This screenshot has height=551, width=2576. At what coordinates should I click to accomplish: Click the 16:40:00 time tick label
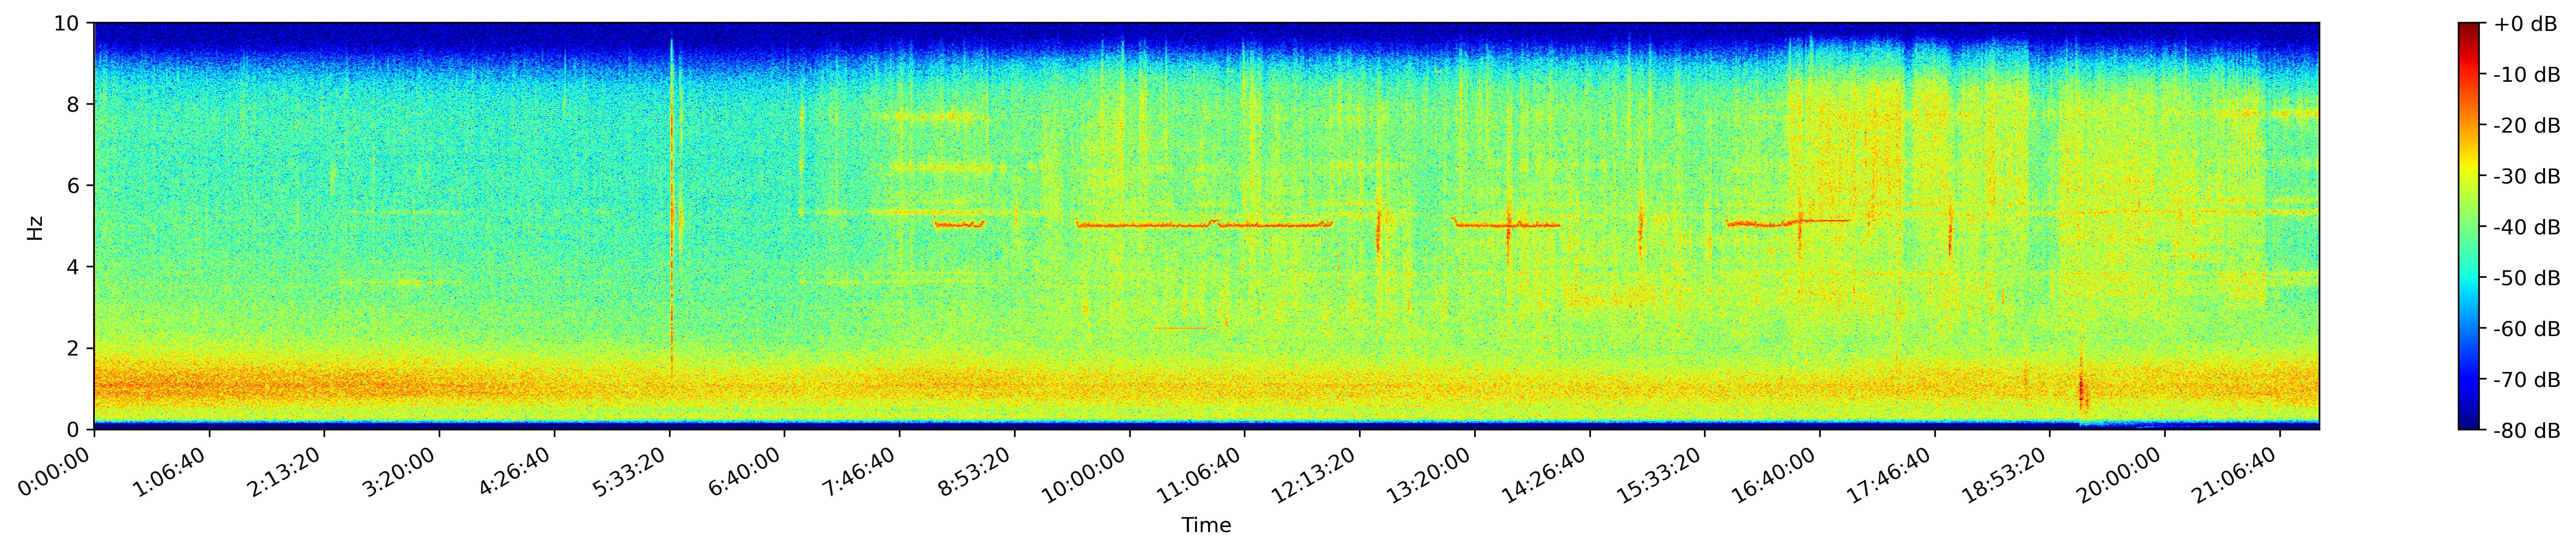[x=1777, y=474]
